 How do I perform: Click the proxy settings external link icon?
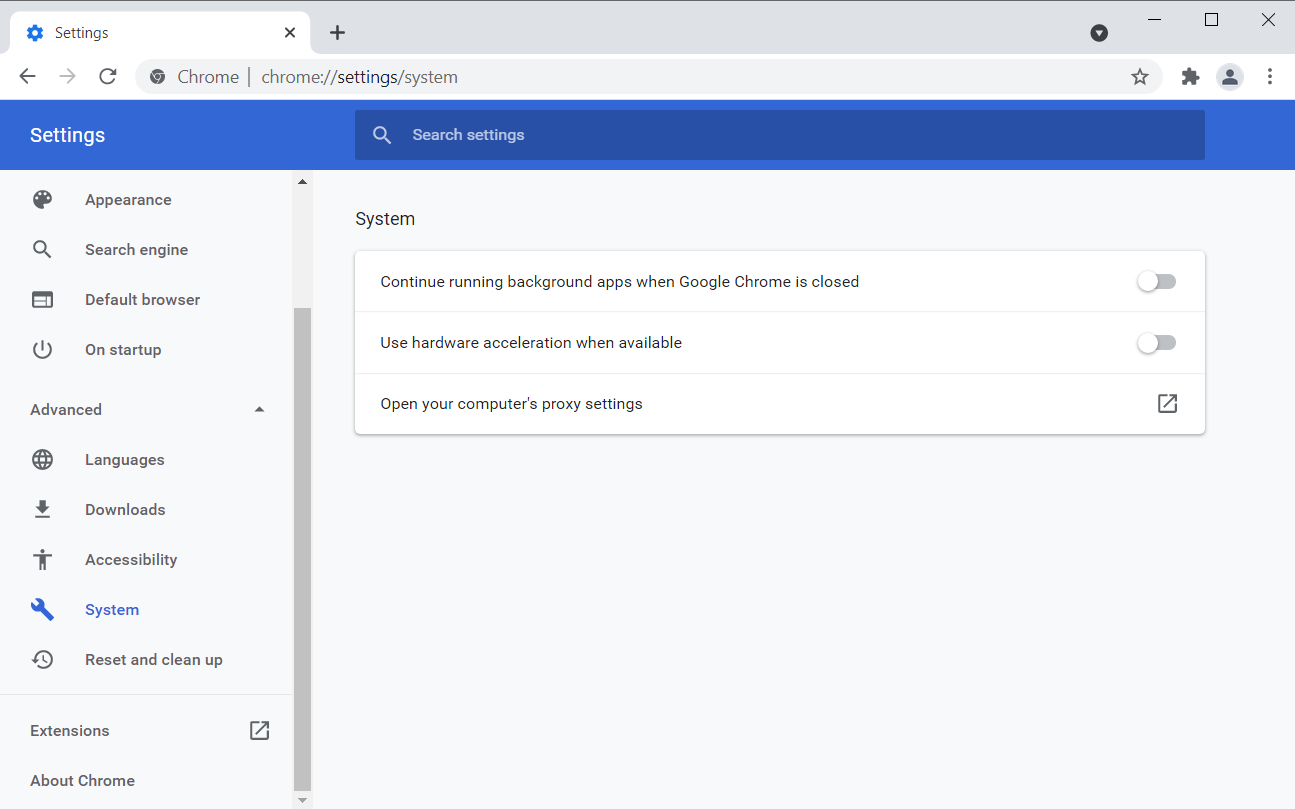pos(1167,404)
